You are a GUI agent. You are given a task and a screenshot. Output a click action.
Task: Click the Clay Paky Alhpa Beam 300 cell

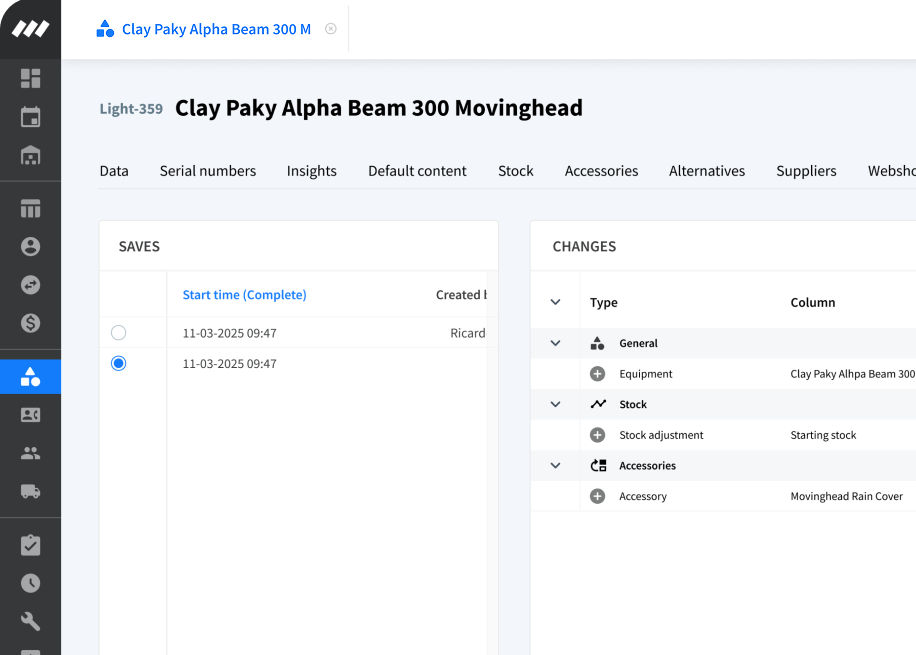tap(852, 374)
